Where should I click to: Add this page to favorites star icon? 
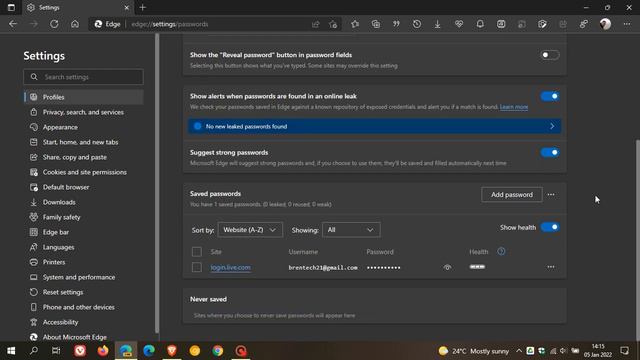pyautogui.click(x=333, y=24)
